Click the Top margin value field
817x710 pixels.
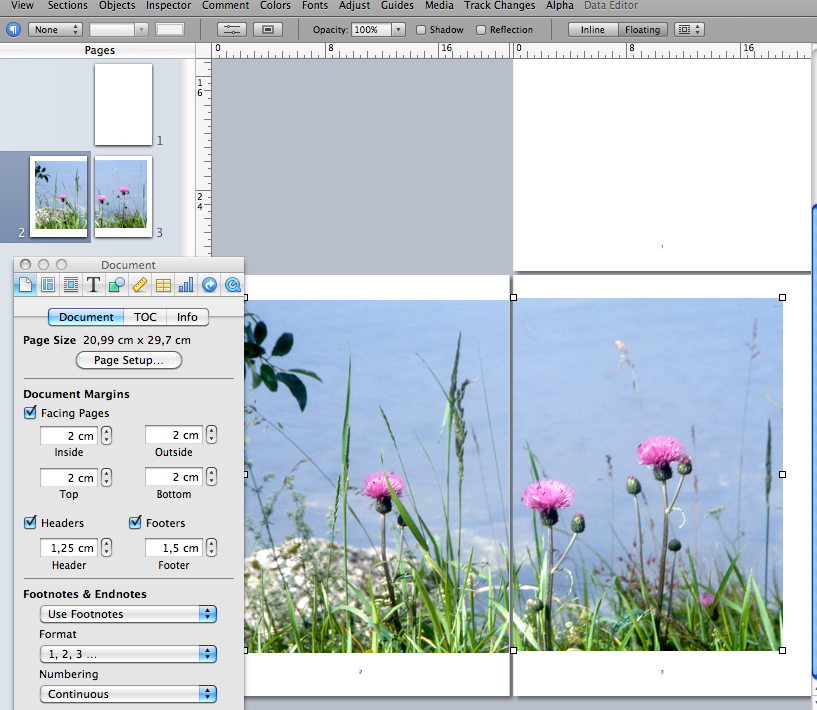pyautogui.click(x=69, y=477)
